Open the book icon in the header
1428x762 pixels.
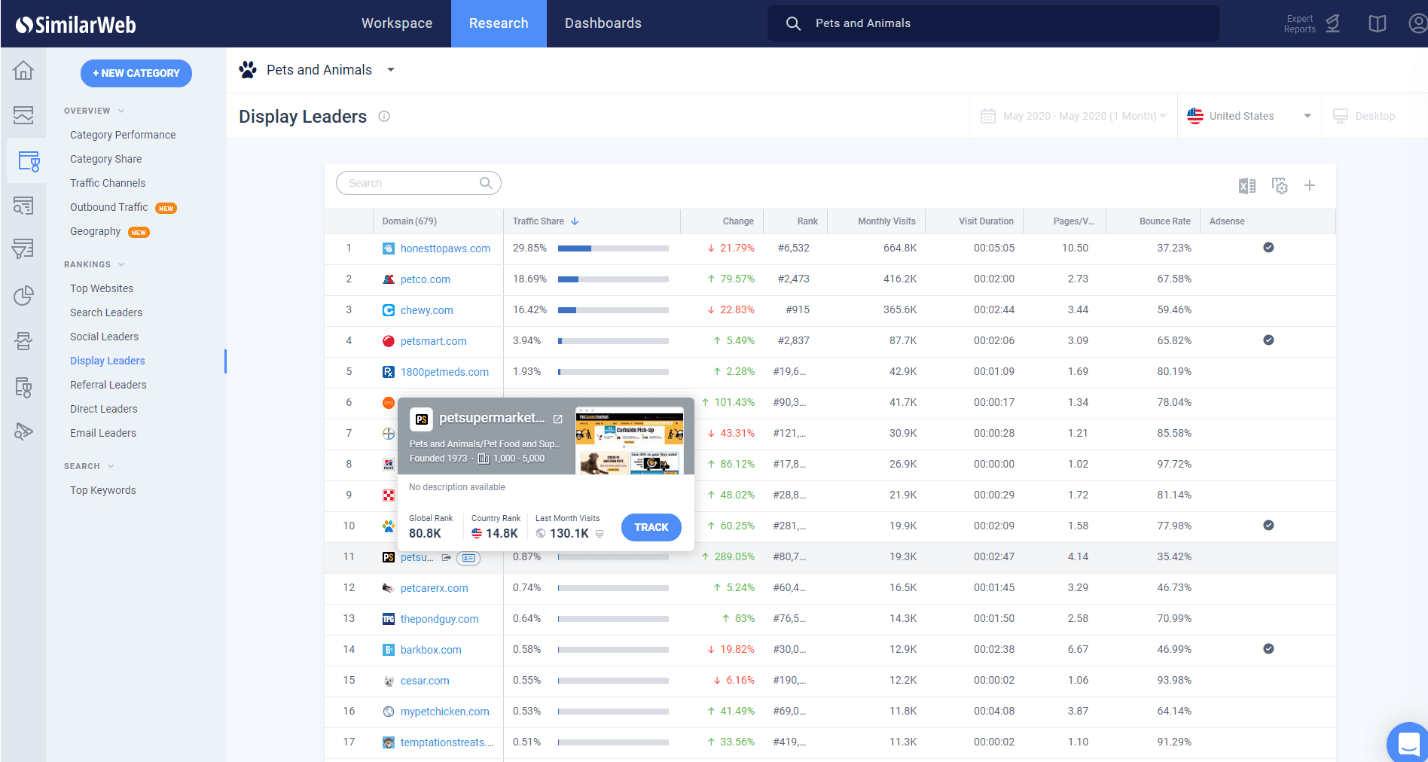tap(1378, 23)
